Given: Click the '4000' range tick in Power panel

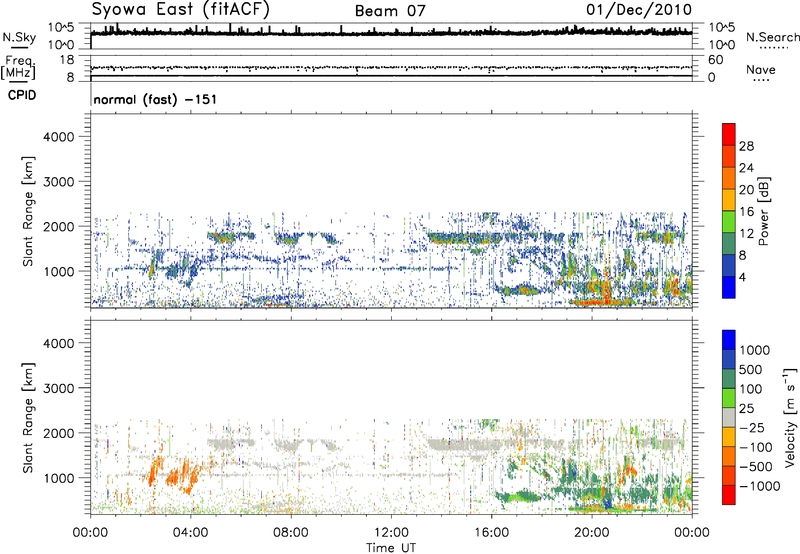Looking at the screenshot, I should coord(58,137).
